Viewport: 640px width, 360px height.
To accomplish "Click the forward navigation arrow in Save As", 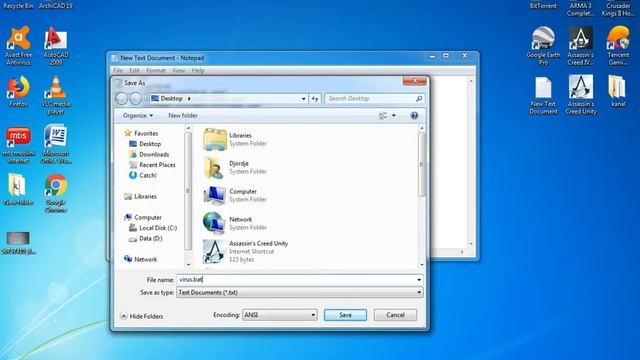I will coord(136,98).
